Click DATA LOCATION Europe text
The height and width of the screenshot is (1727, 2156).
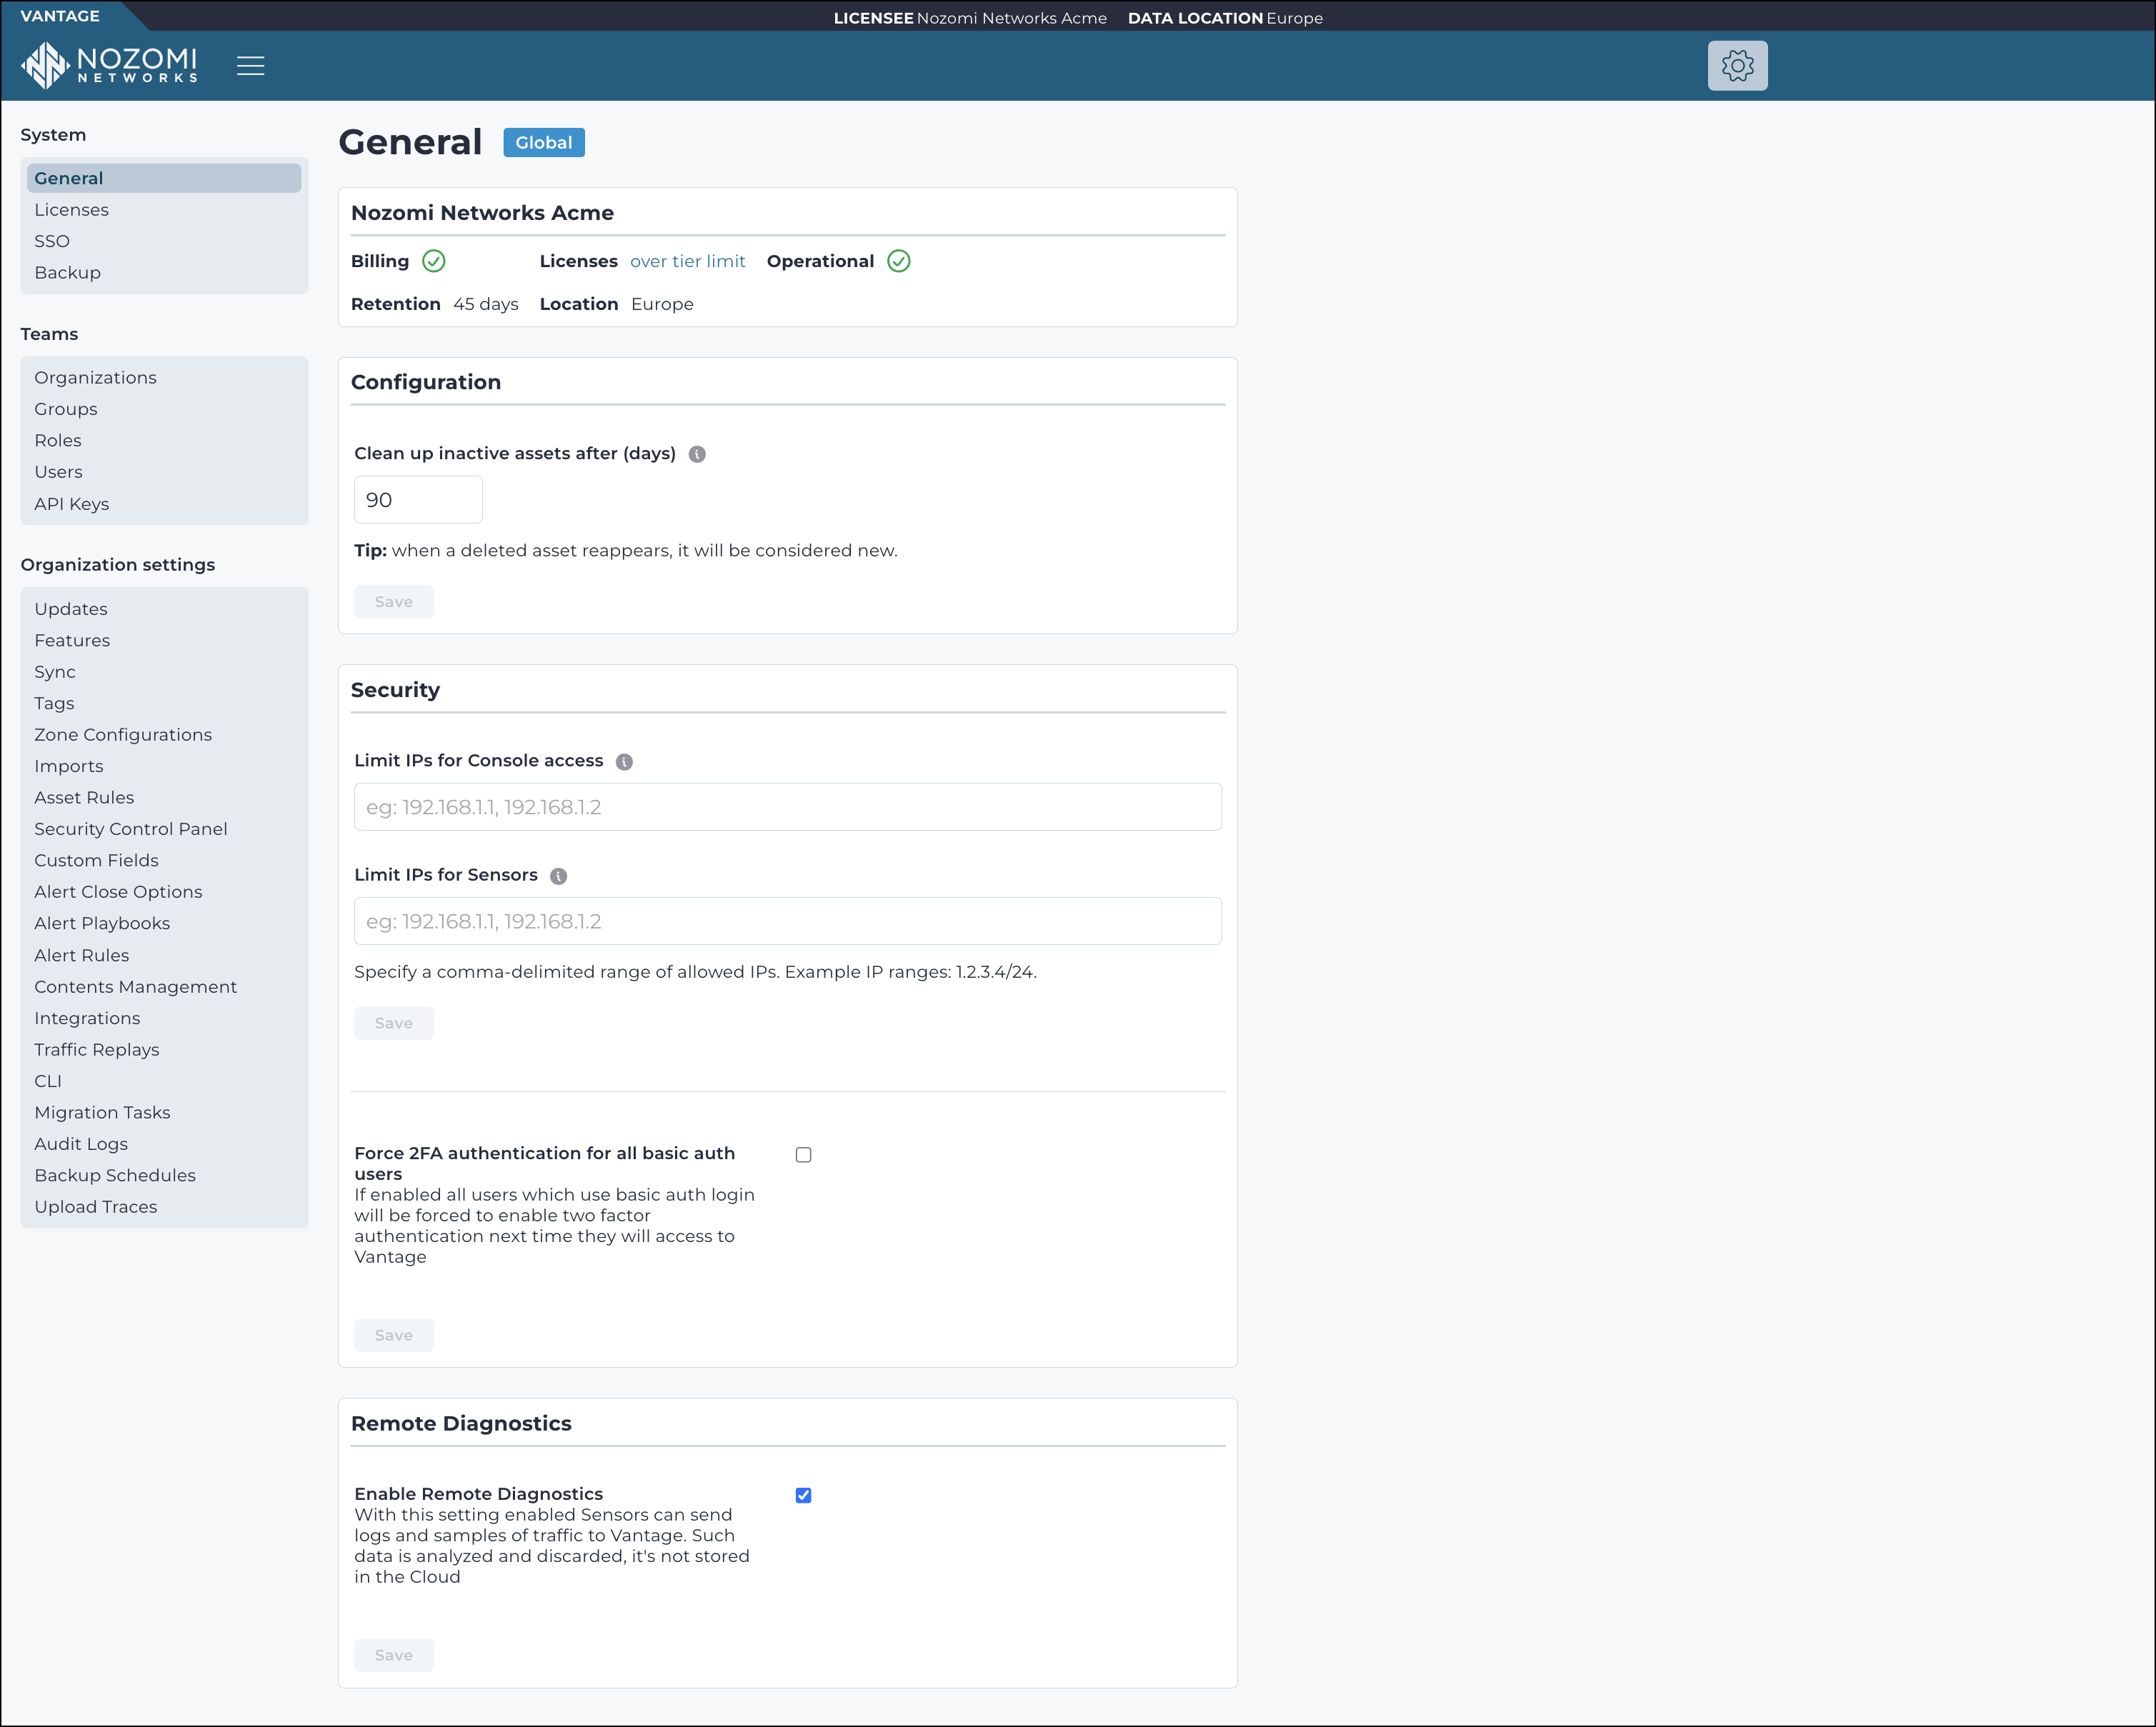tap(1225, 18)
